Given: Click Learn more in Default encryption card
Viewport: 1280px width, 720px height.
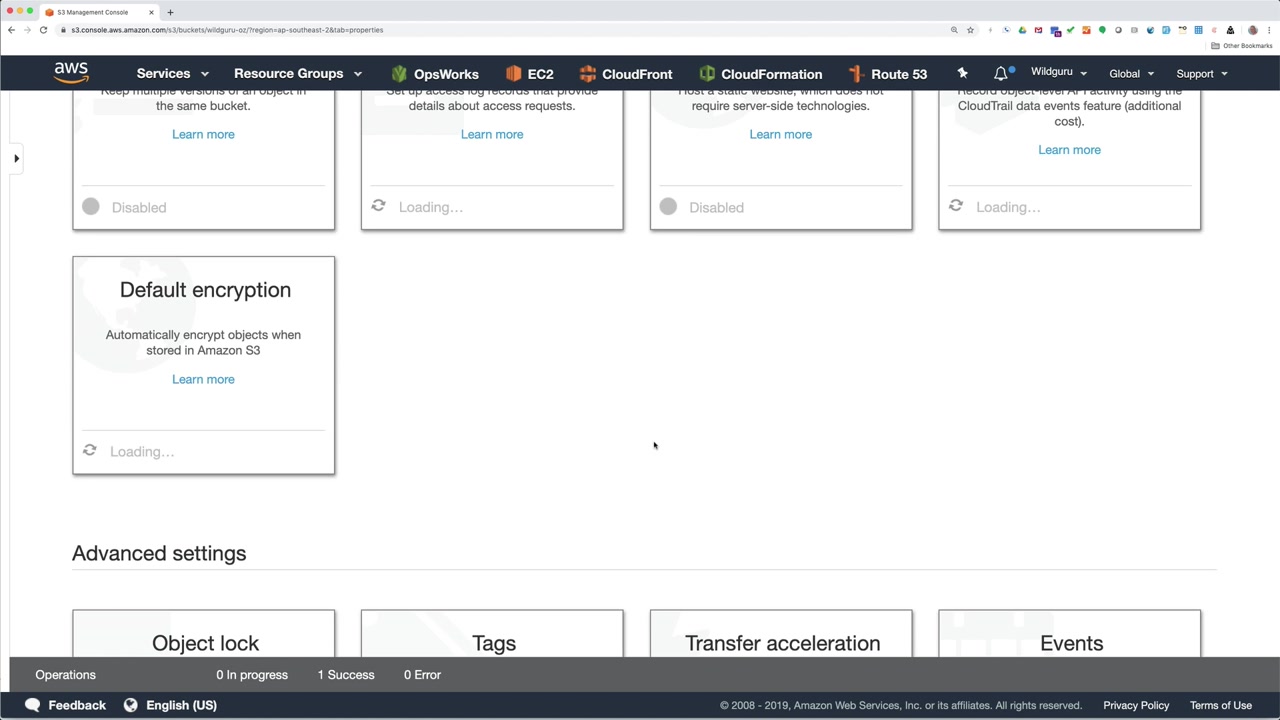Looking at the screenshot, I should [x=203, y=379].
